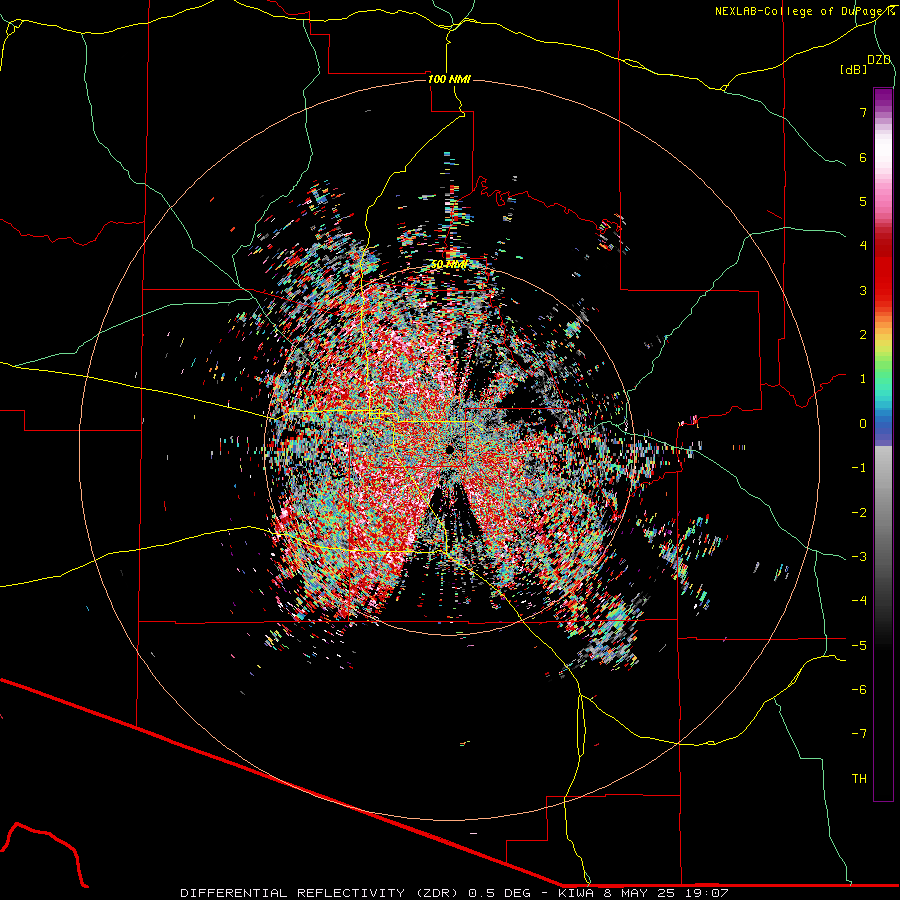Screen dimensions: 900x900
Task: Click the [dB] unit label
Action: point(854,69)
